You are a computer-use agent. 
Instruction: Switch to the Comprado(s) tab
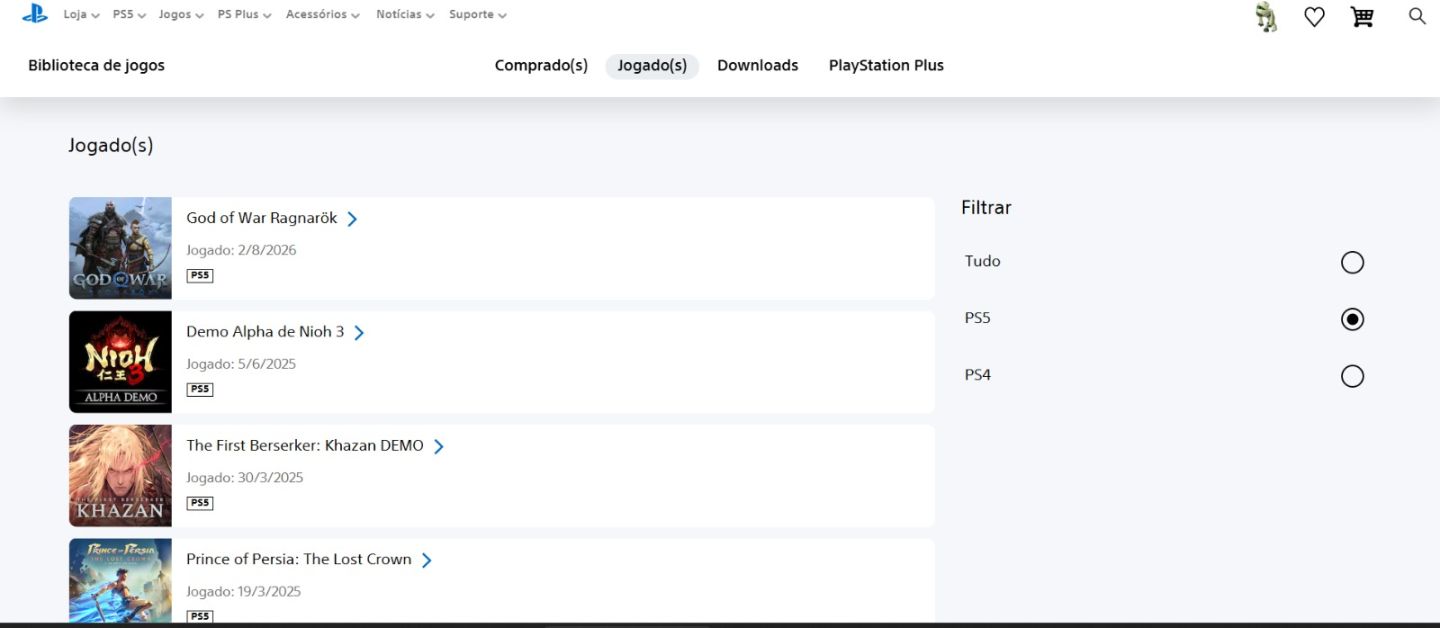click(541, 66)
